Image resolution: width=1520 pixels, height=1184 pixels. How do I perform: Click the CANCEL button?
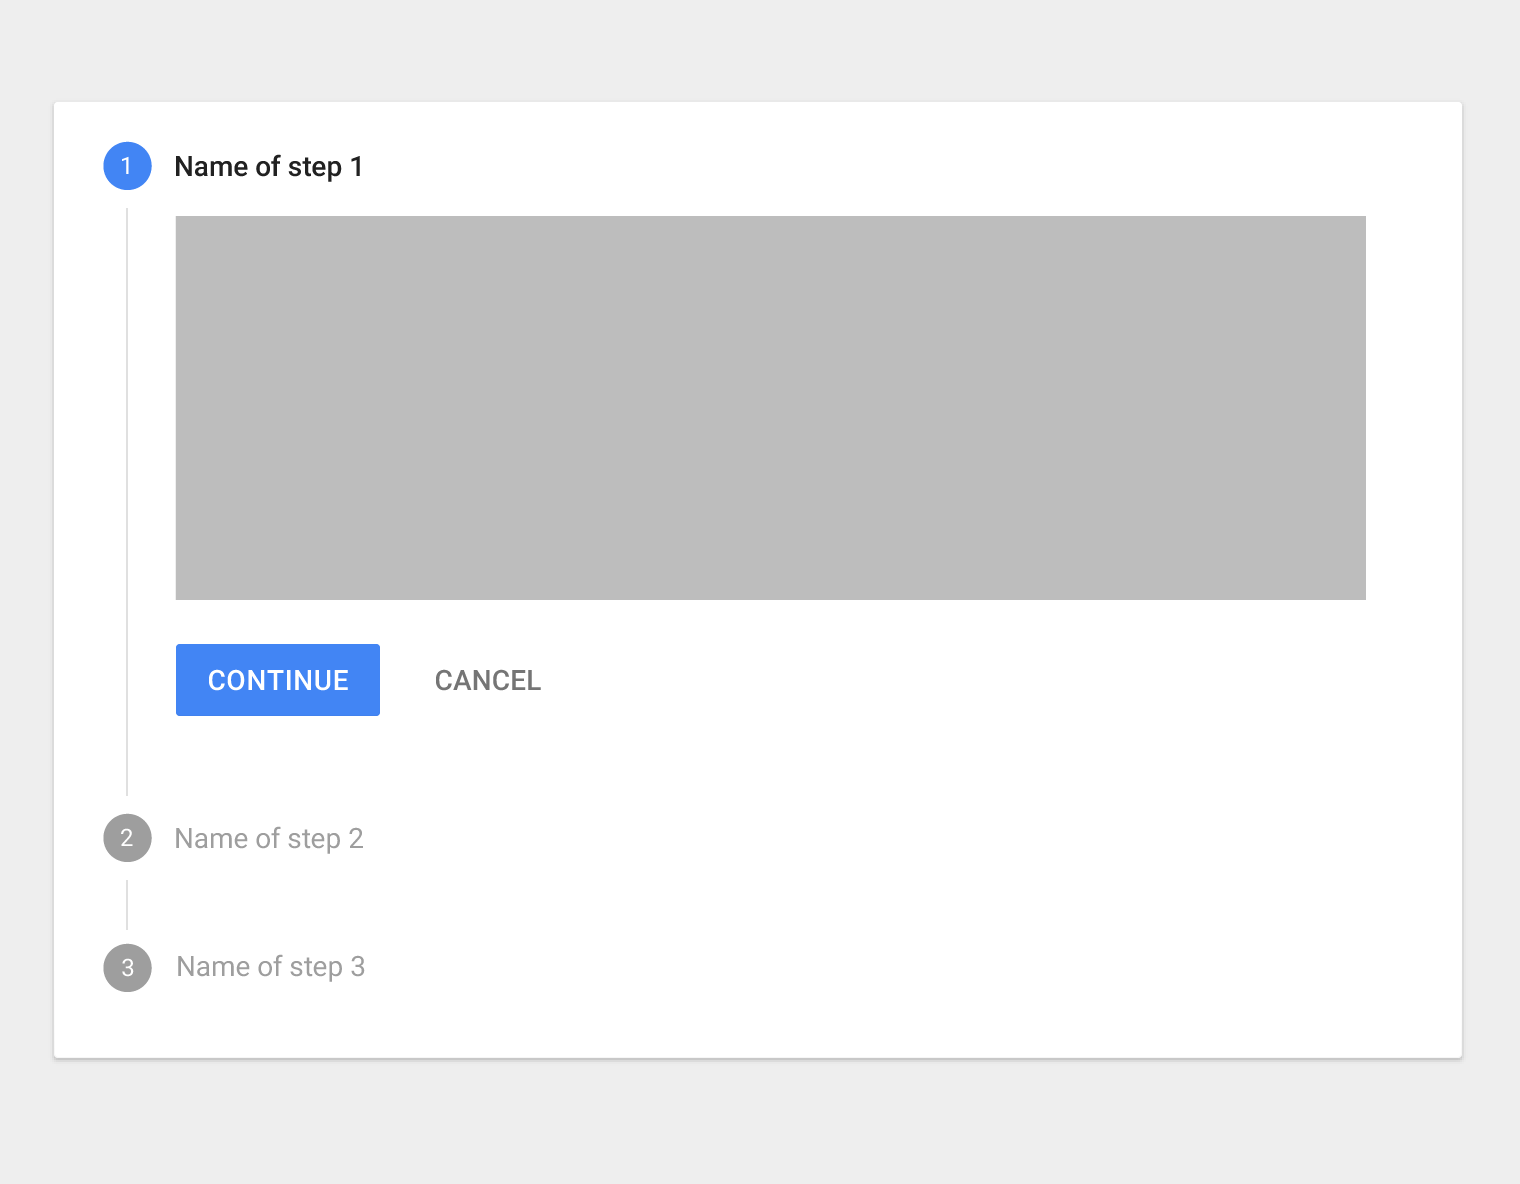488,680
